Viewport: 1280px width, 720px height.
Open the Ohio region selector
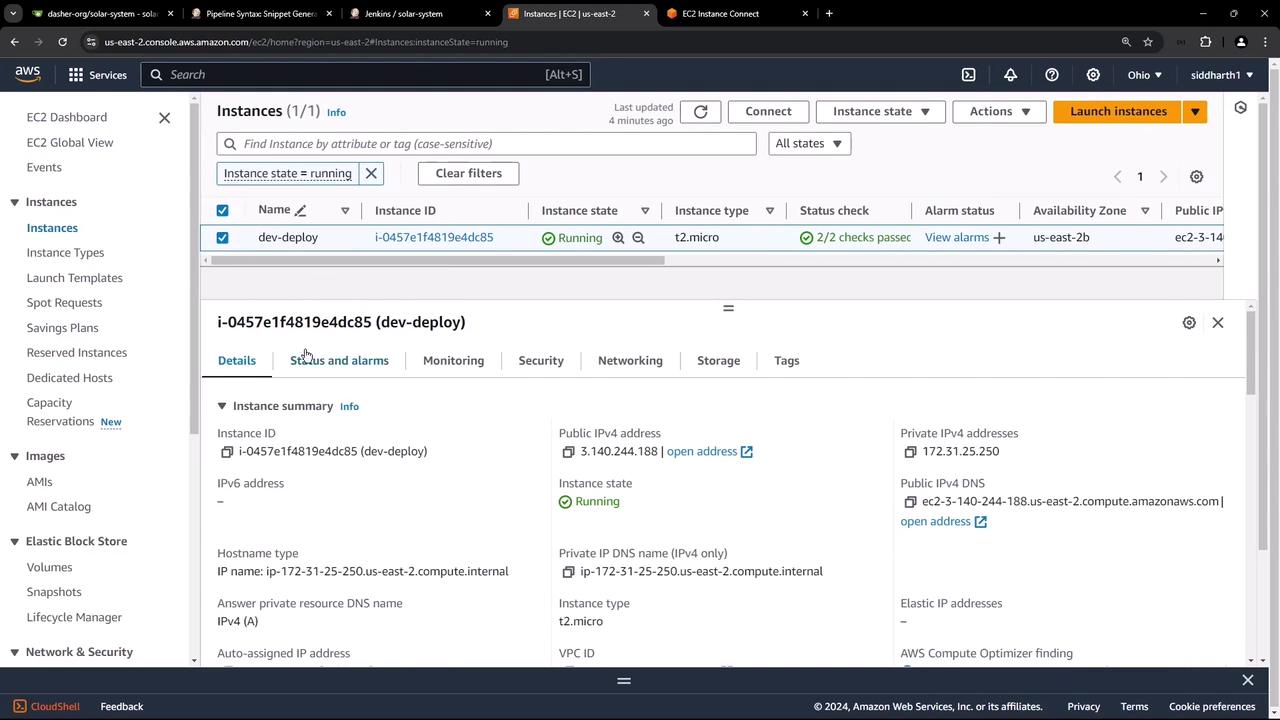(1145, 75)
